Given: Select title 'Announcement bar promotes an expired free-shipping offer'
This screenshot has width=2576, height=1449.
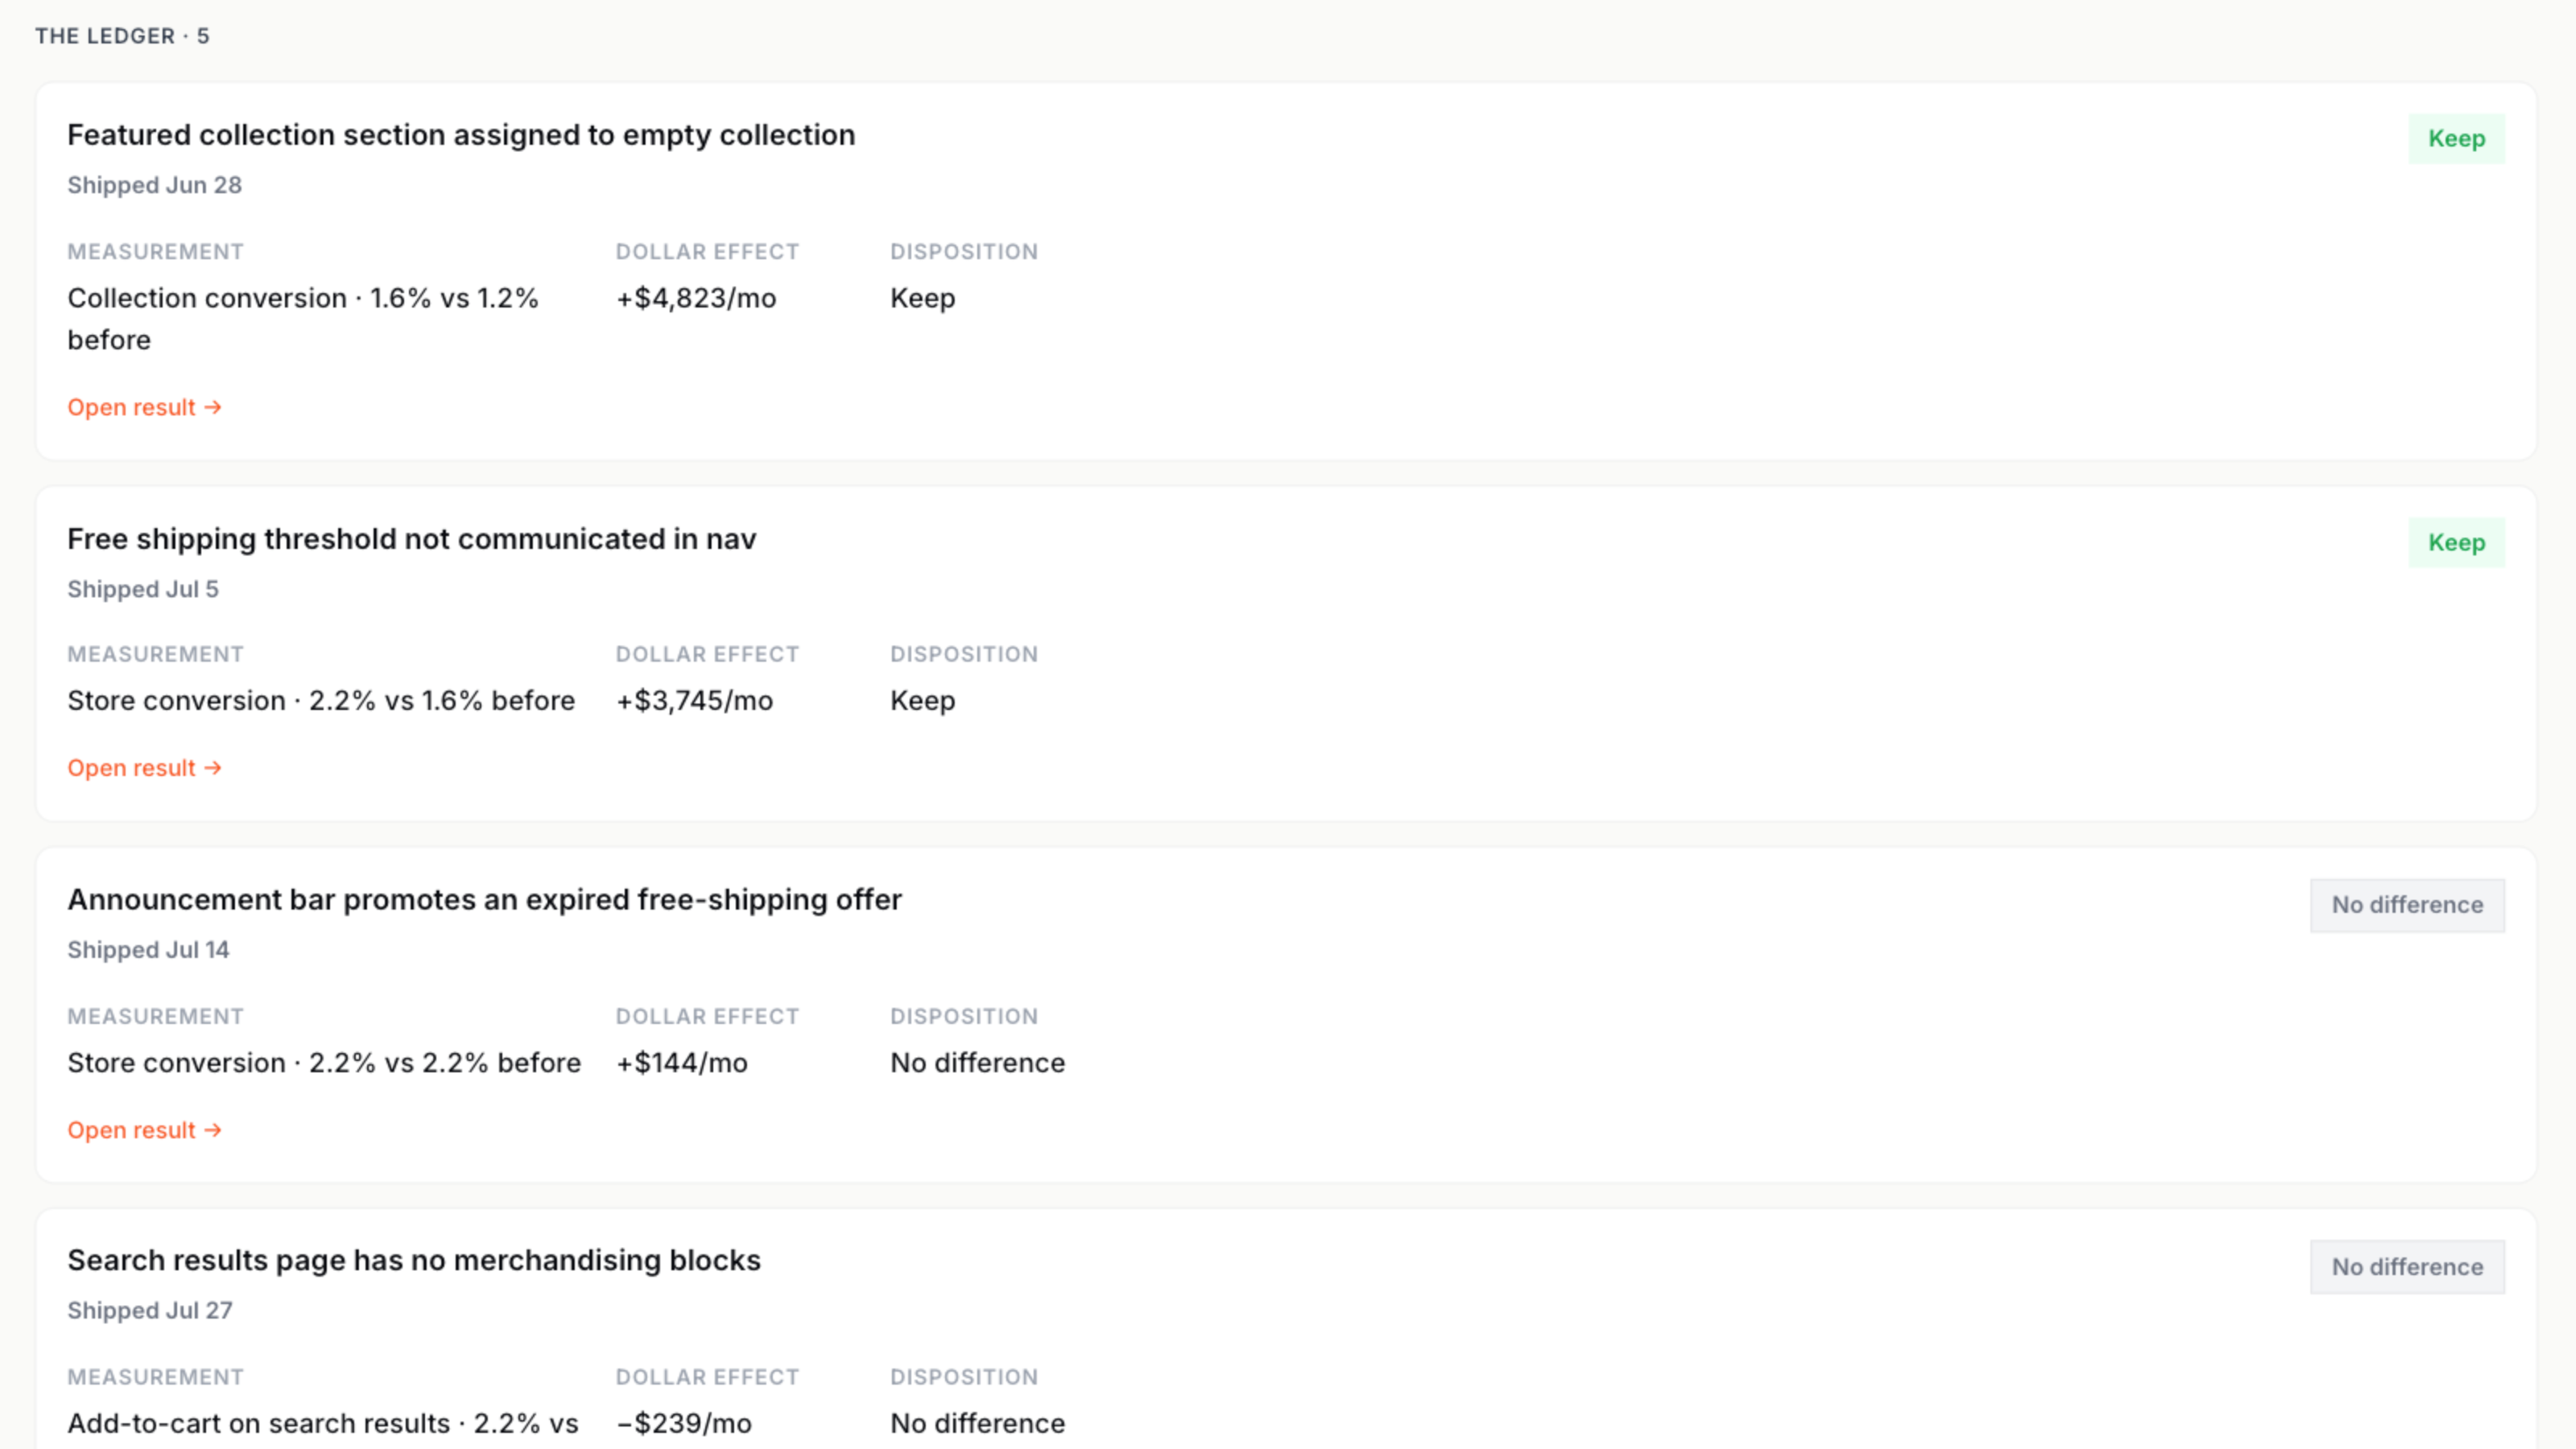Looking at the screenshot, I should click(484, 900).
